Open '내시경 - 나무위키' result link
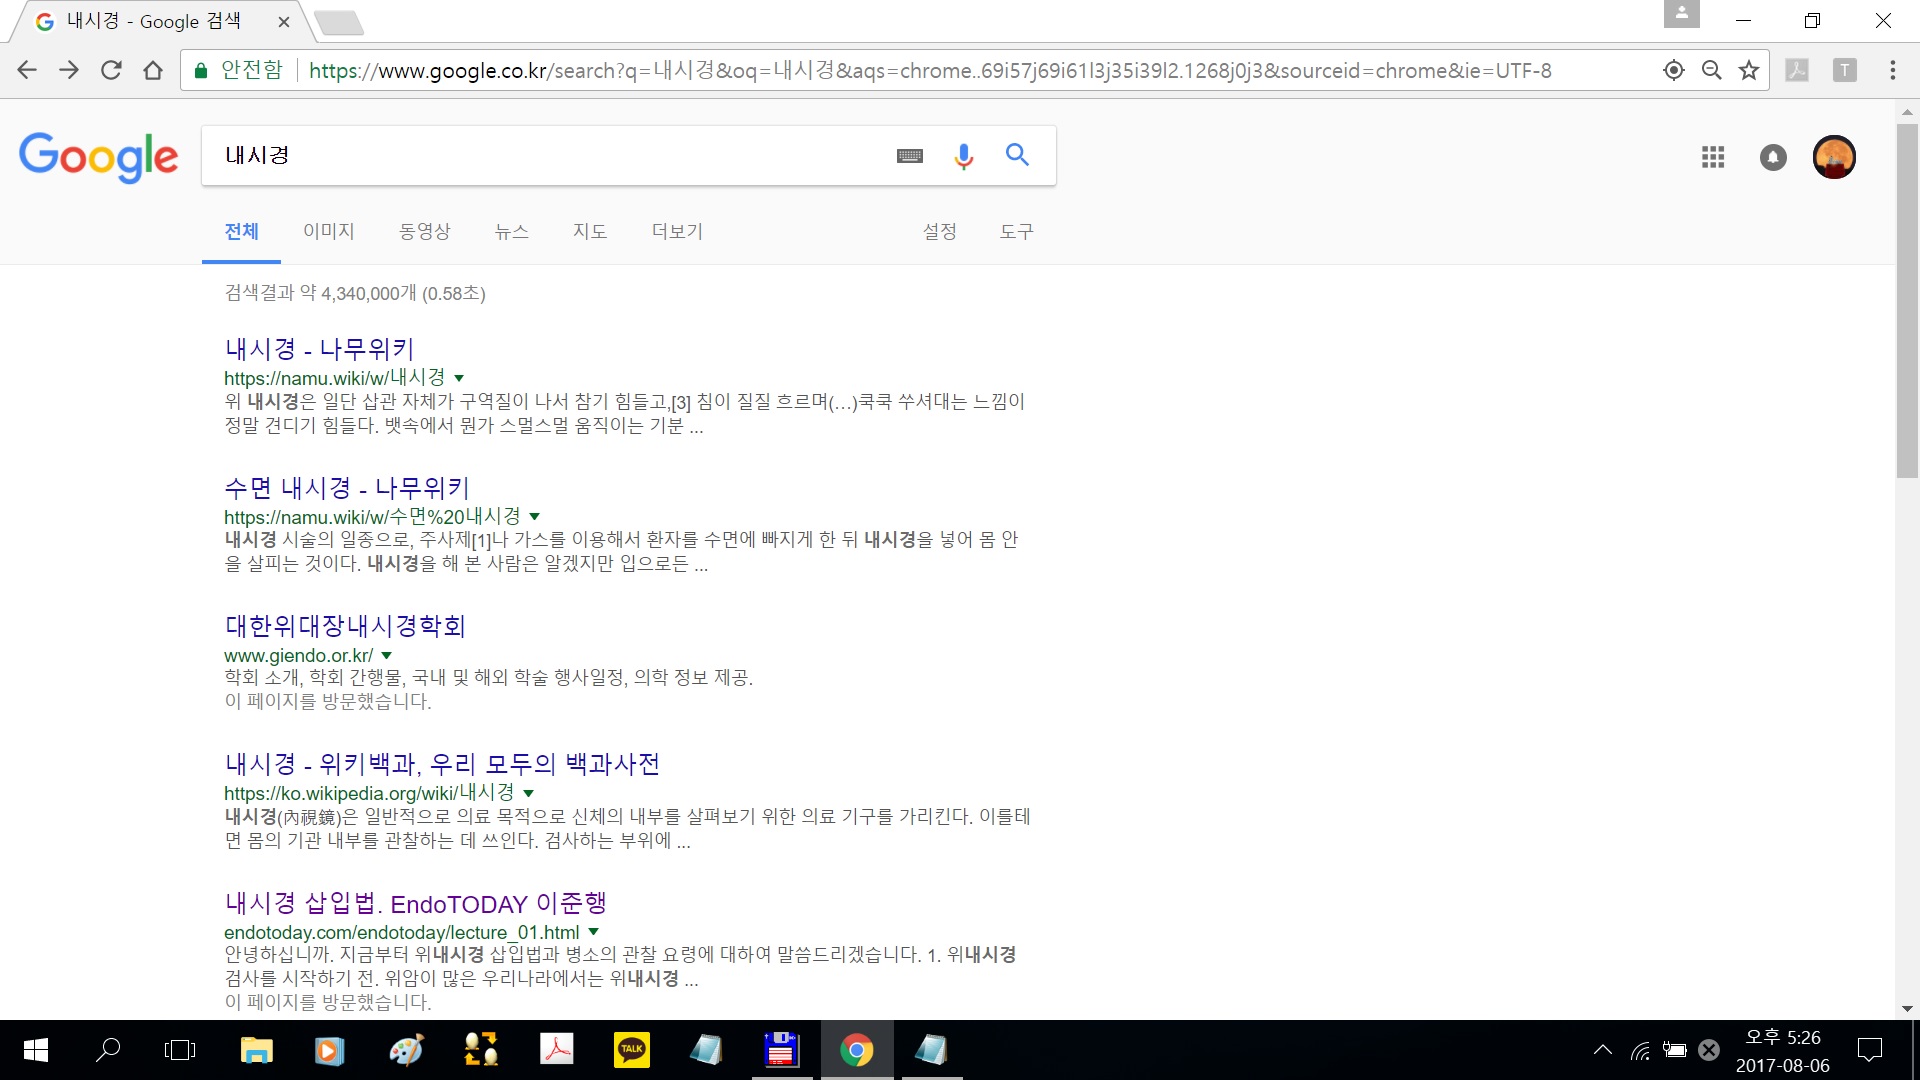This screenshot has height=1080, width=1920. (319, 349)
